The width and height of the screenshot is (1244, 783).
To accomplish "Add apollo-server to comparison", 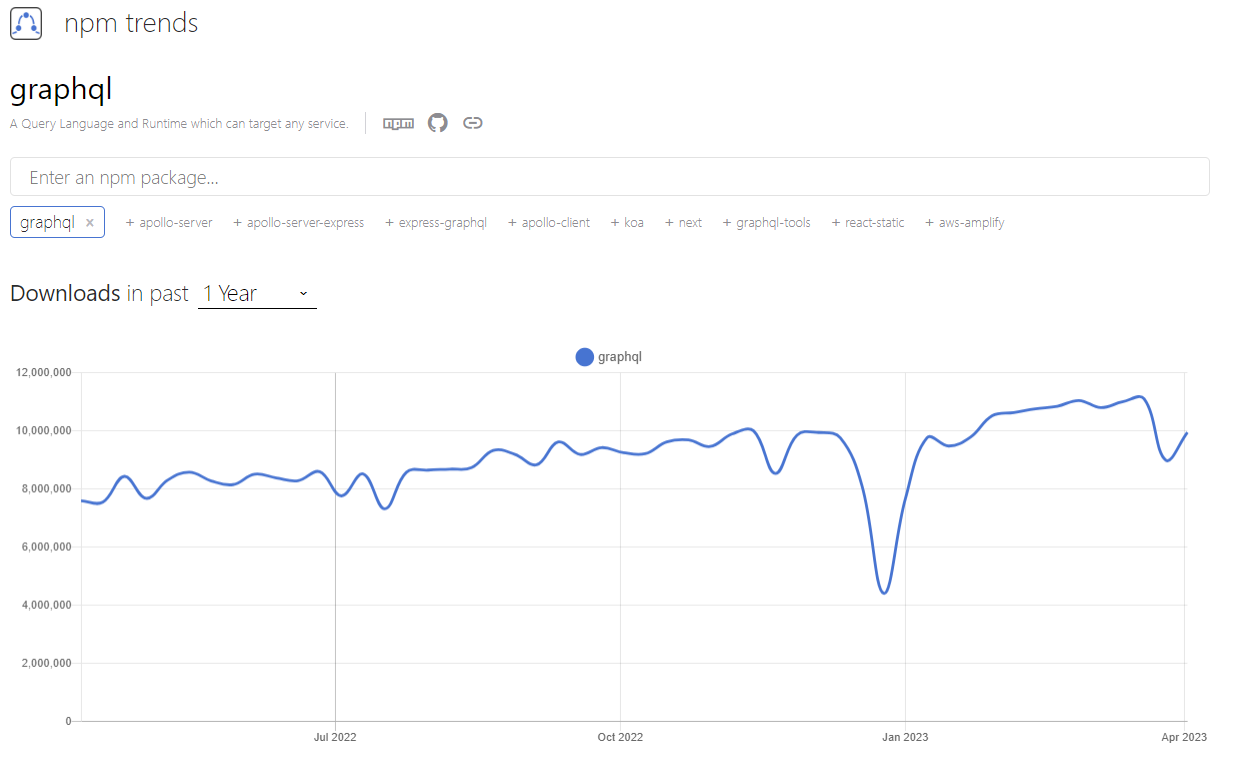I will point(169,223).
